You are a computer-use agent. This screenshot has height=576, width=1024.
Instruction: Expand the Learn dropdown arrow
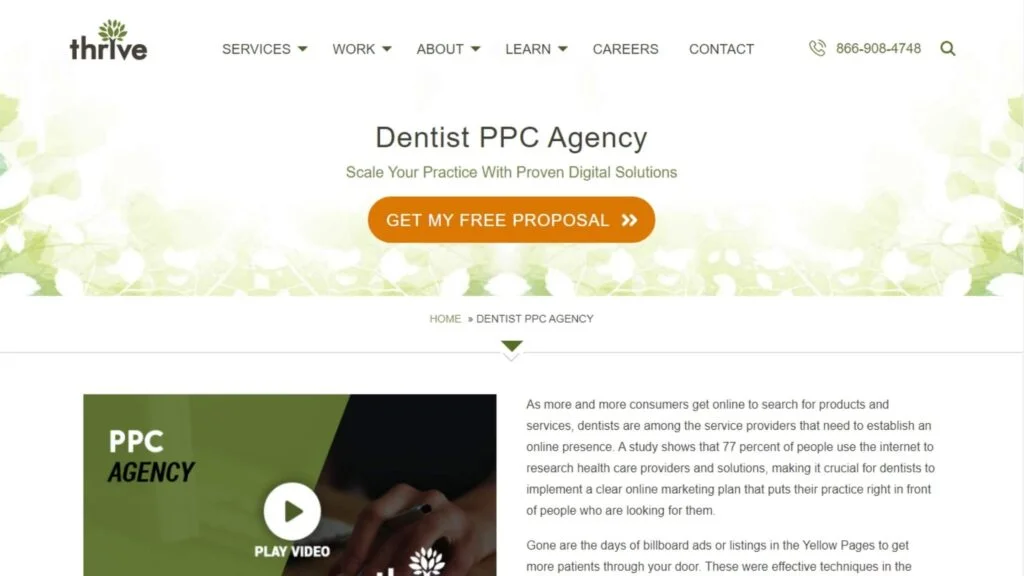[563, 49]
